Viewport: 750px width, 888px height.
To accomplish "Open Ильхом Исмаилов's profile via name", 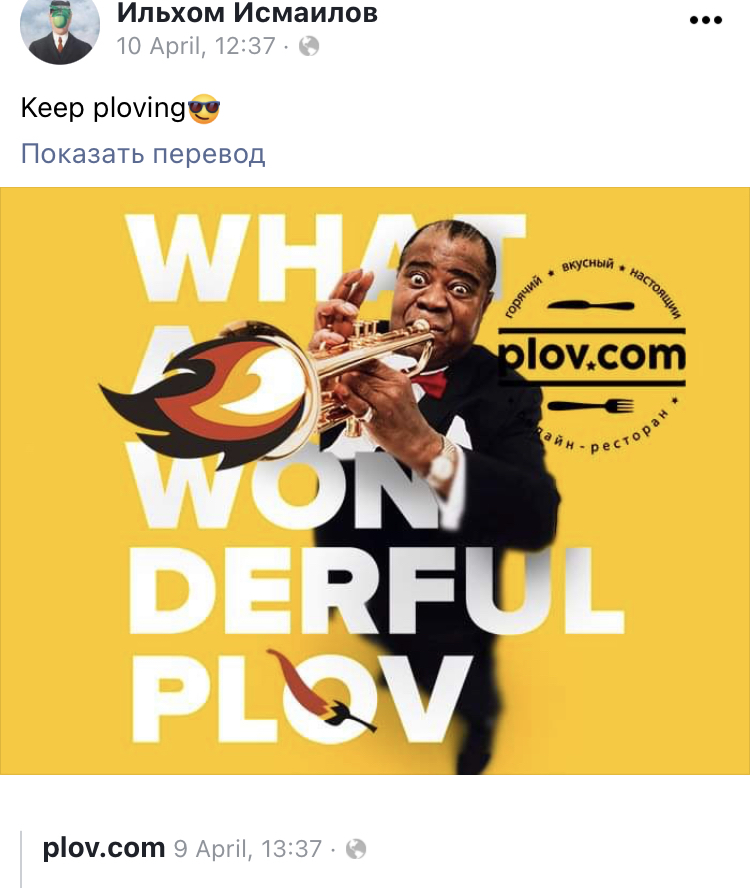I will pos(248,12).
